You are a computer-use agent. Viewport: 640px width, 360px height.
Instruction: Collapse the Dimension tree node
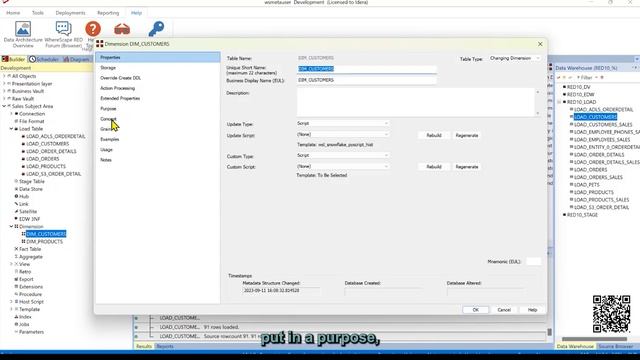click(11, 227)
